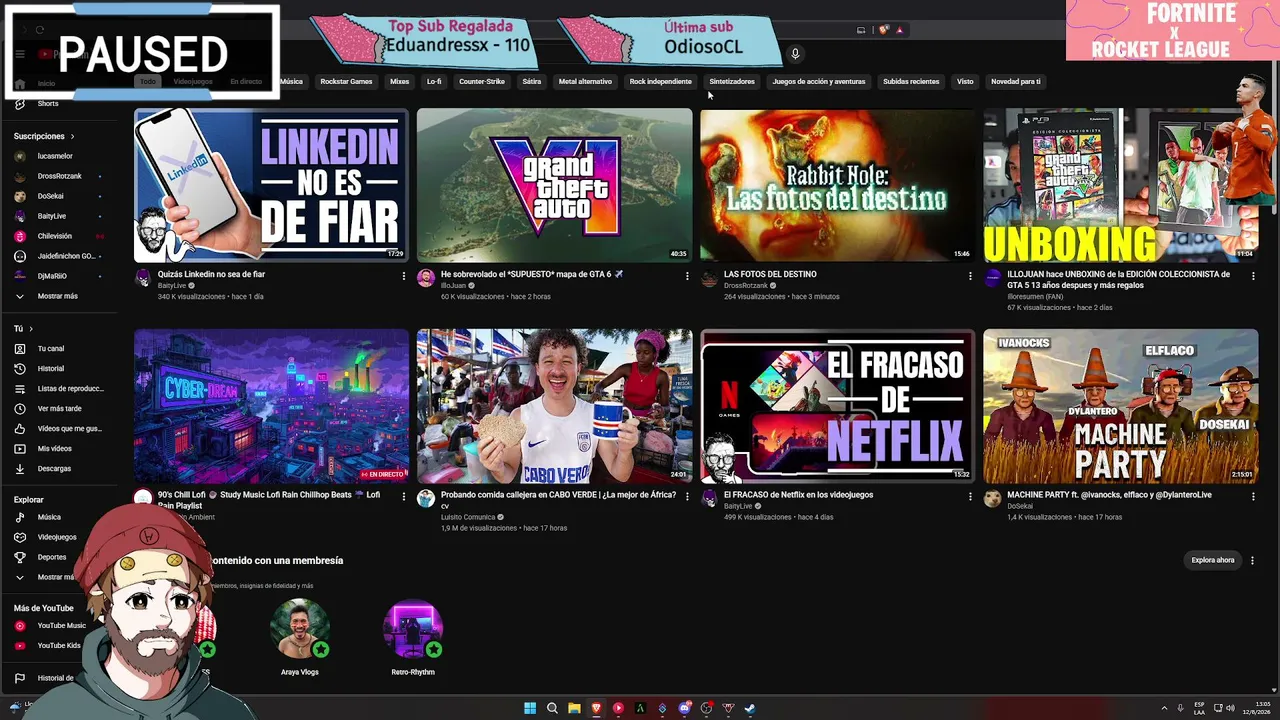The image size is (1280, 720).
Task: Open the Retro-Rhythm membership channel
Action: point(413,637)
